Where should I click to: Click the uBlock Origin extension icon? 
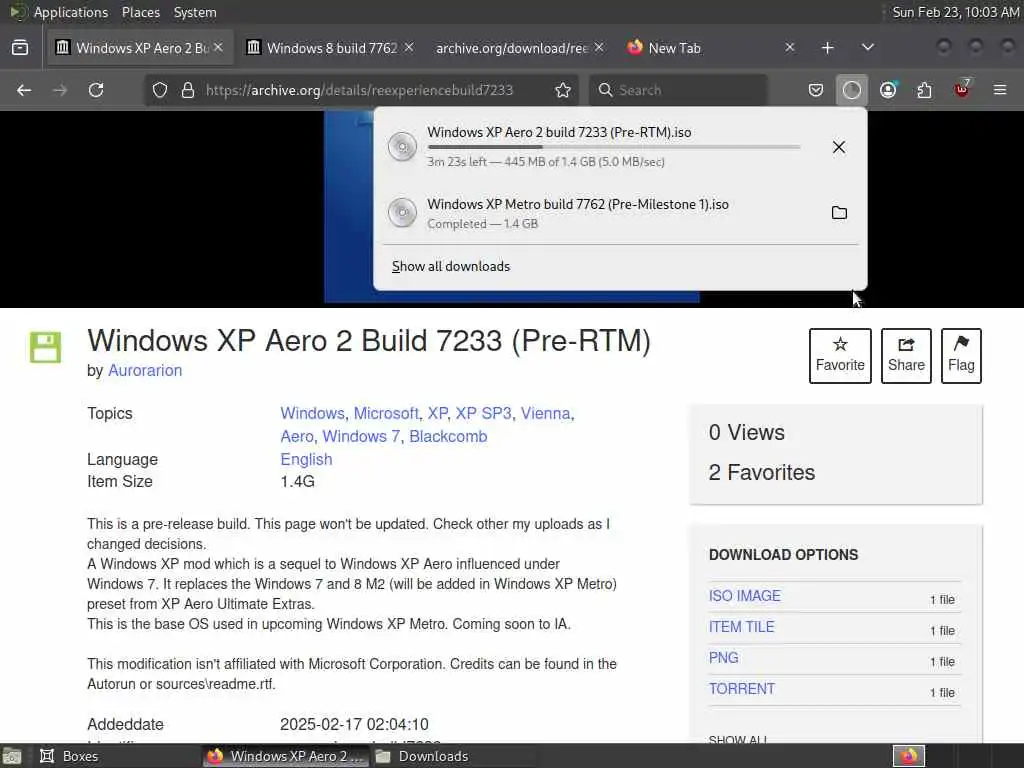(x=962, y=89)
